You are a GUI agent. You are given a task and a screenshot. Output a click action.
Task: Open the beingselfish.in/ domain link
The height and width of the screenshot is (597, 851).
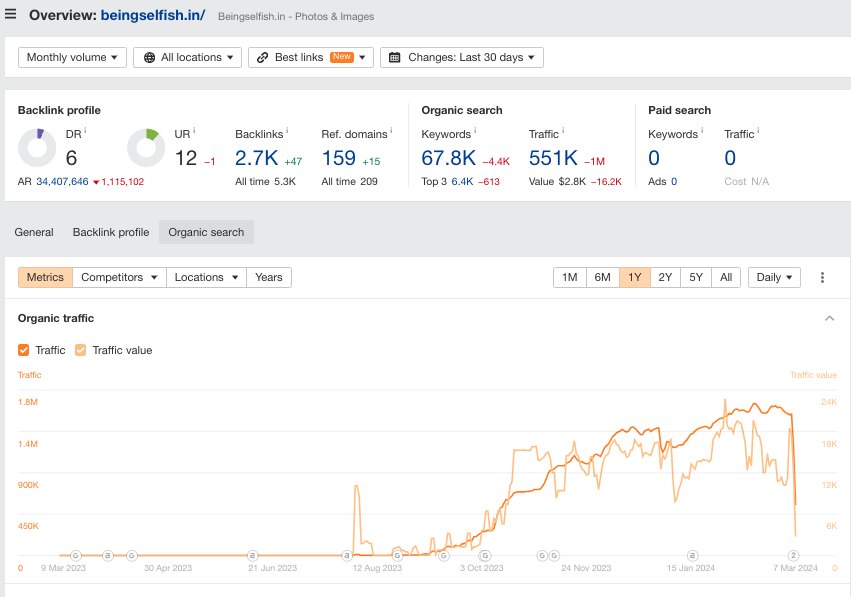pos(152,16)
